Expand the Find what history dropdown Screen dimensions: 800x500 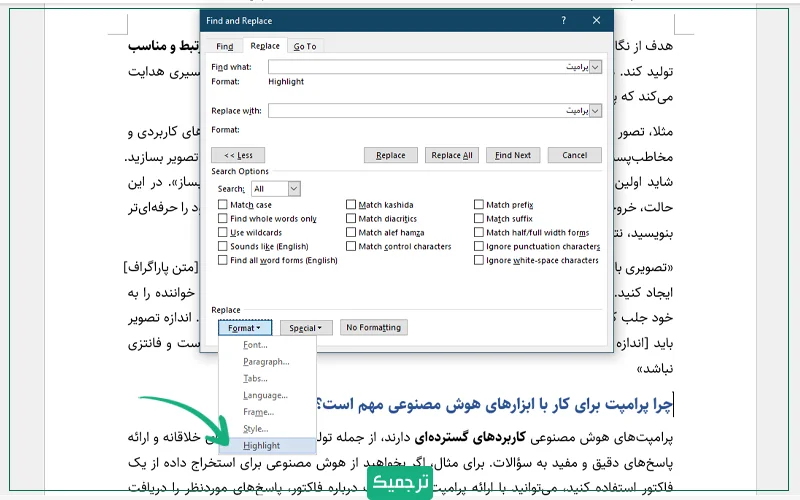(x=596, y=67)
